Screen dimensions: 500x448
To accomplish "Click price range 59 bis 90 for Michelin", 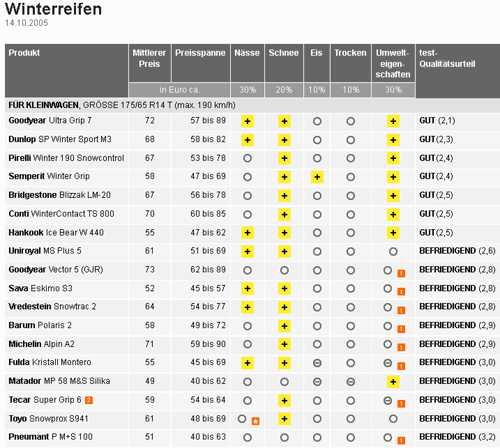I will [x=208, y=344].
